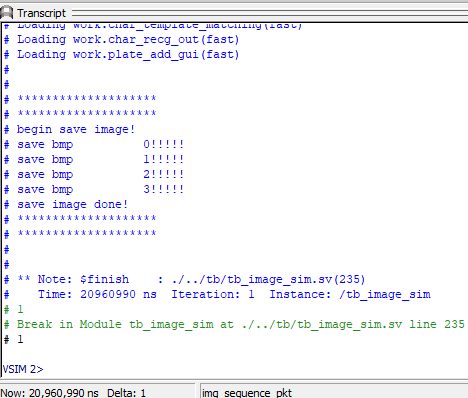Click the green '# 1' output line
Screen dimensions: 468x398
[14, 309]
